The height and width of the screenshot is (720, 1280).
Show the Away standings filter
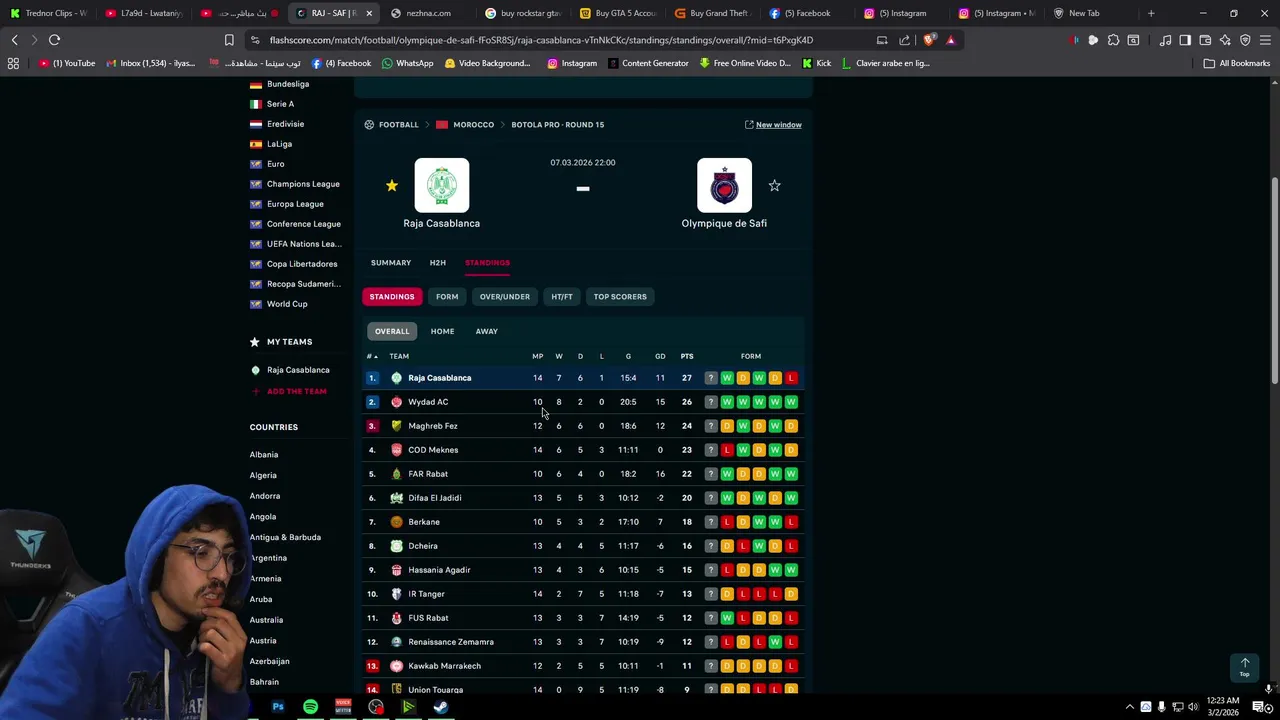487,331
